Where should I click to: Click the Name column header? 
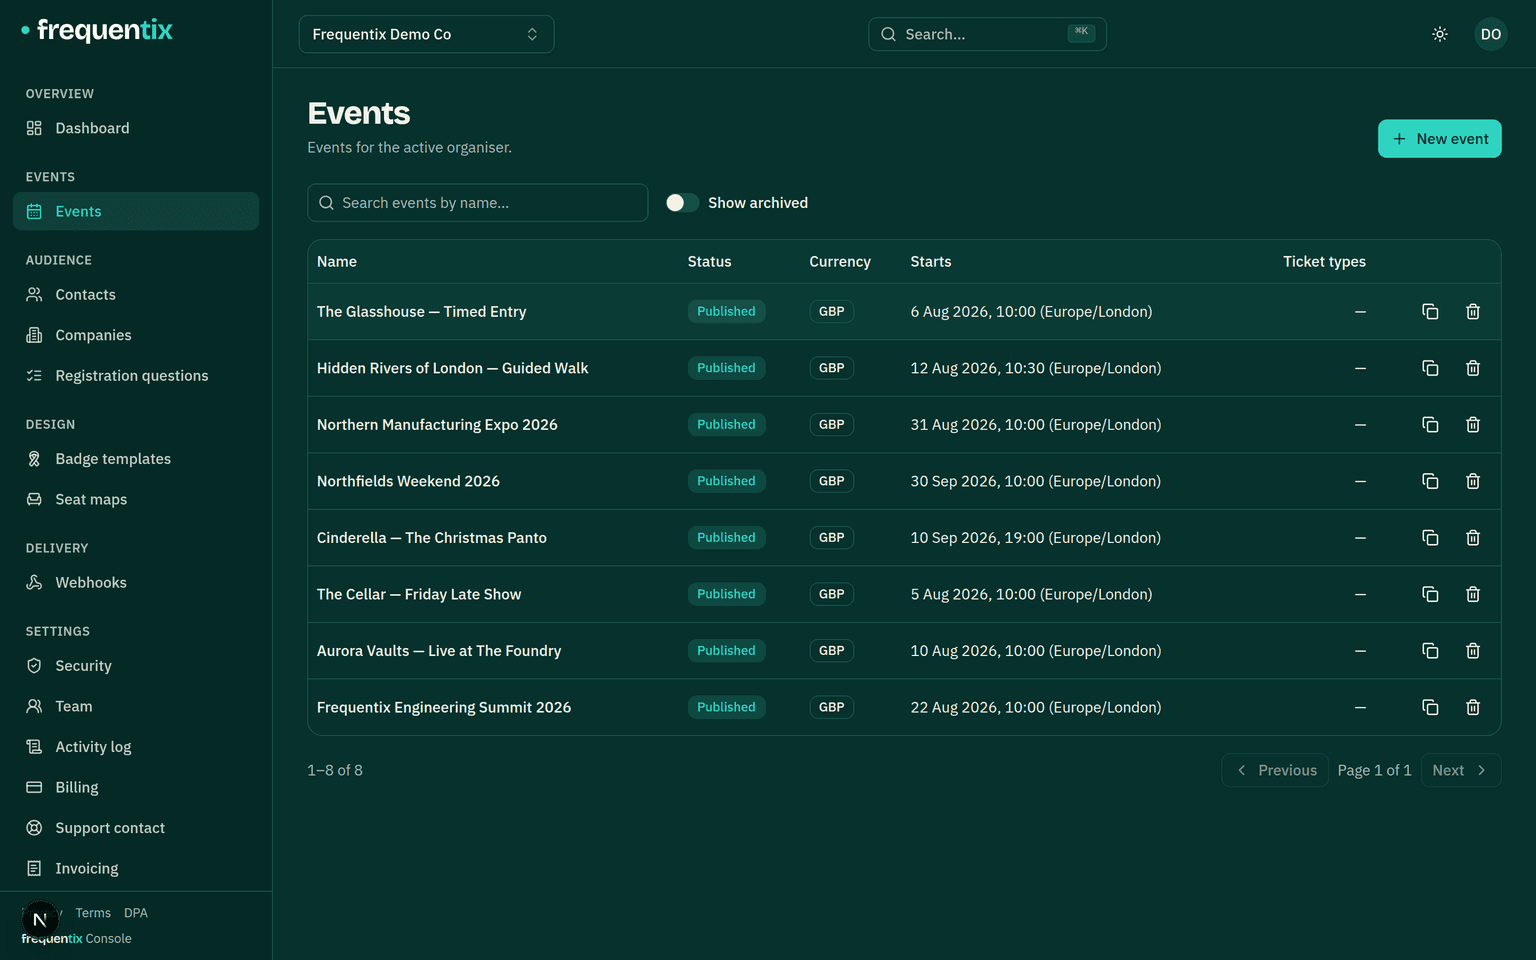[337, 262]
